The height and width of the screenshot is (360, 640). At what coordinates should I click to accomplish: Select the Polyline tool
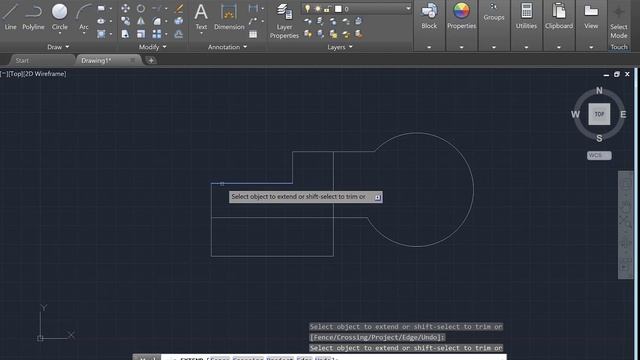pyautogui.click(x=33, y=17)
